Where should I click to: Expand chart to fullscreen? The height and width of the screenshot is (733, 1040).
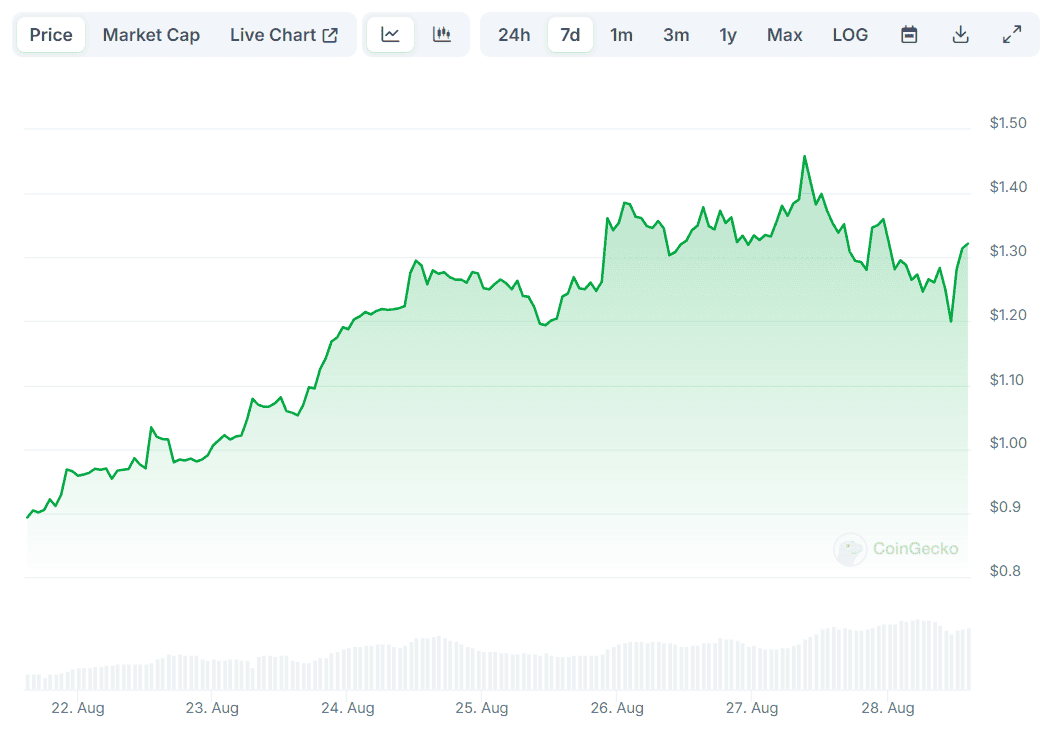pyautogui.click(x=1012, y=35)
